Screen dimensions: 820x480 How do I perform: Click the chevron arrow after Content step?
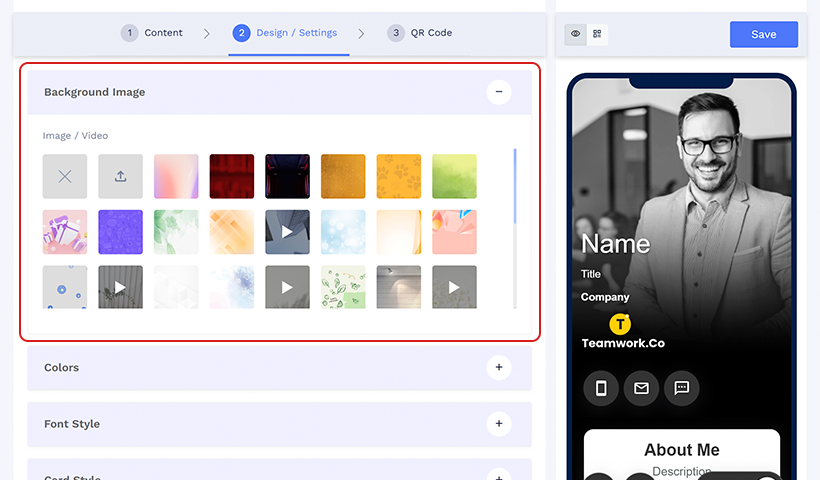coord(207,33)
